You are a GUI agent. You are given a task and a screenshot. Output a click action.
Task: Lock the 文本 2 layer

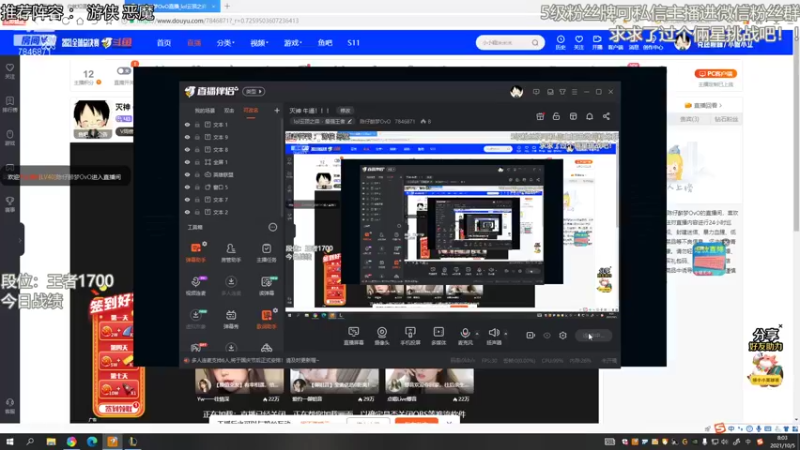[197, 212]
